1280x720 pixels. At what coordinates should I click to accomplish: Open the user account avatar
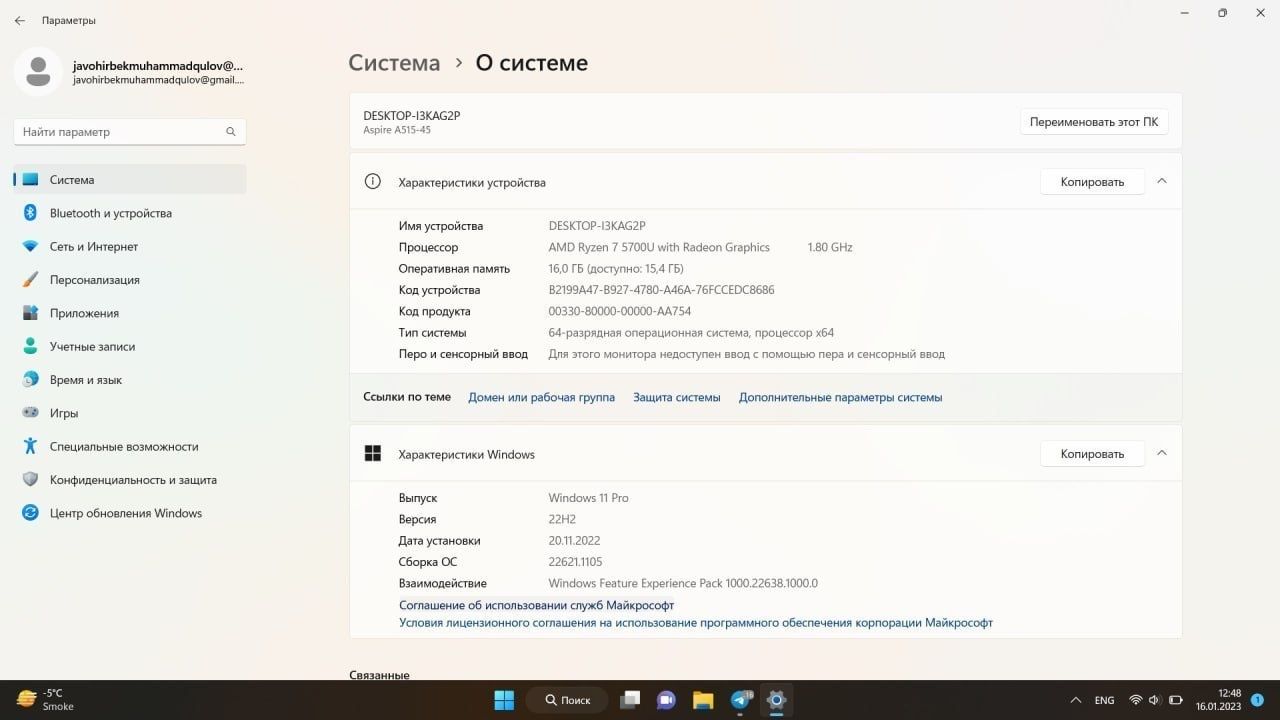coord(38,72)
